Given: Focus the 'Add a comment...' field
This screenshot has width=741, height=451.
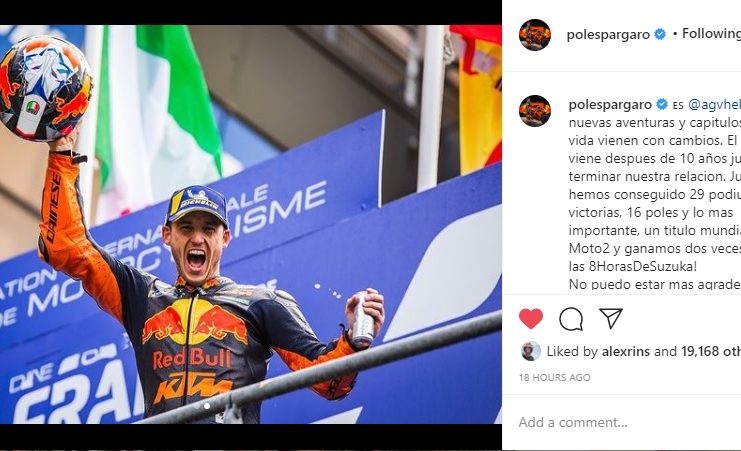Looking at the screenshot, I should [600, 422].
